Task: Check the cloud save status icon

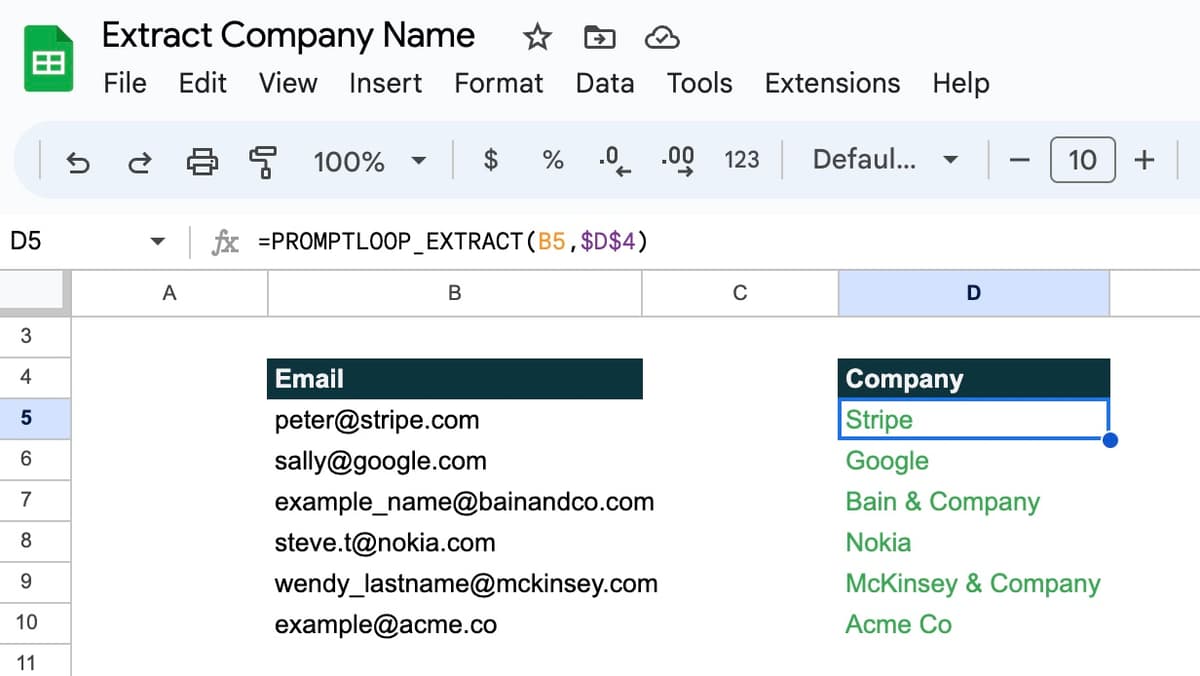Action: click(x=662, y=38)
